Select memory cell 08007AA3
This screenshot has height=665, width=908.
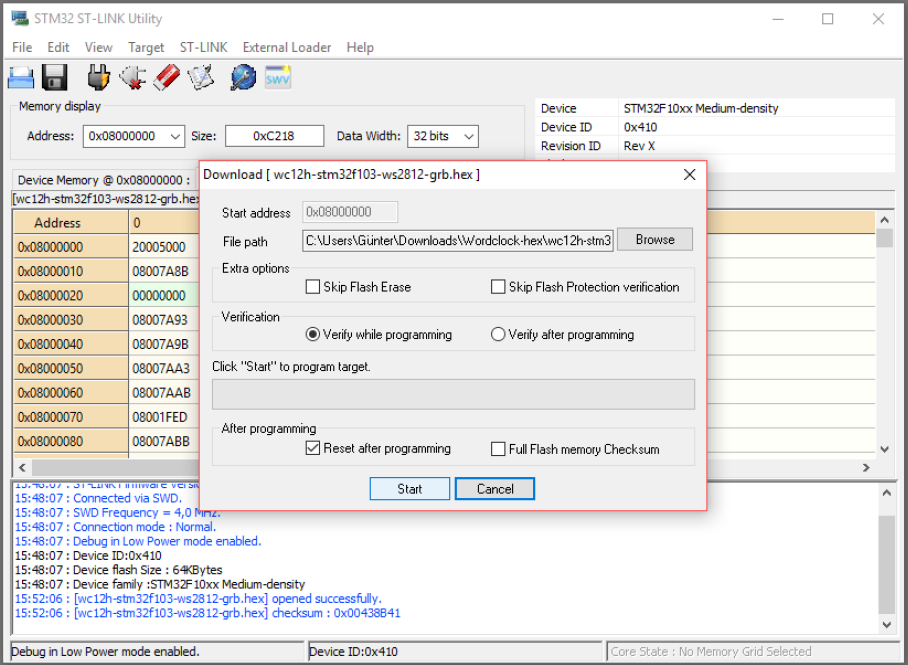click(x=164, y=369)
